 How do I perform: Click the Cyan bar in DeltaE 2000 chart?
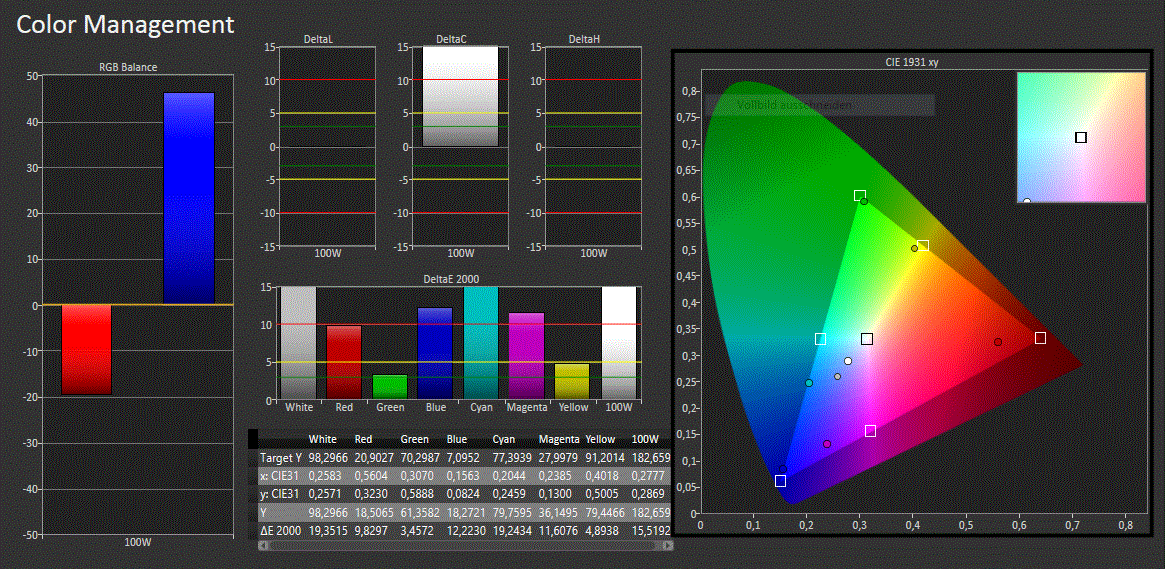[481, 343]
